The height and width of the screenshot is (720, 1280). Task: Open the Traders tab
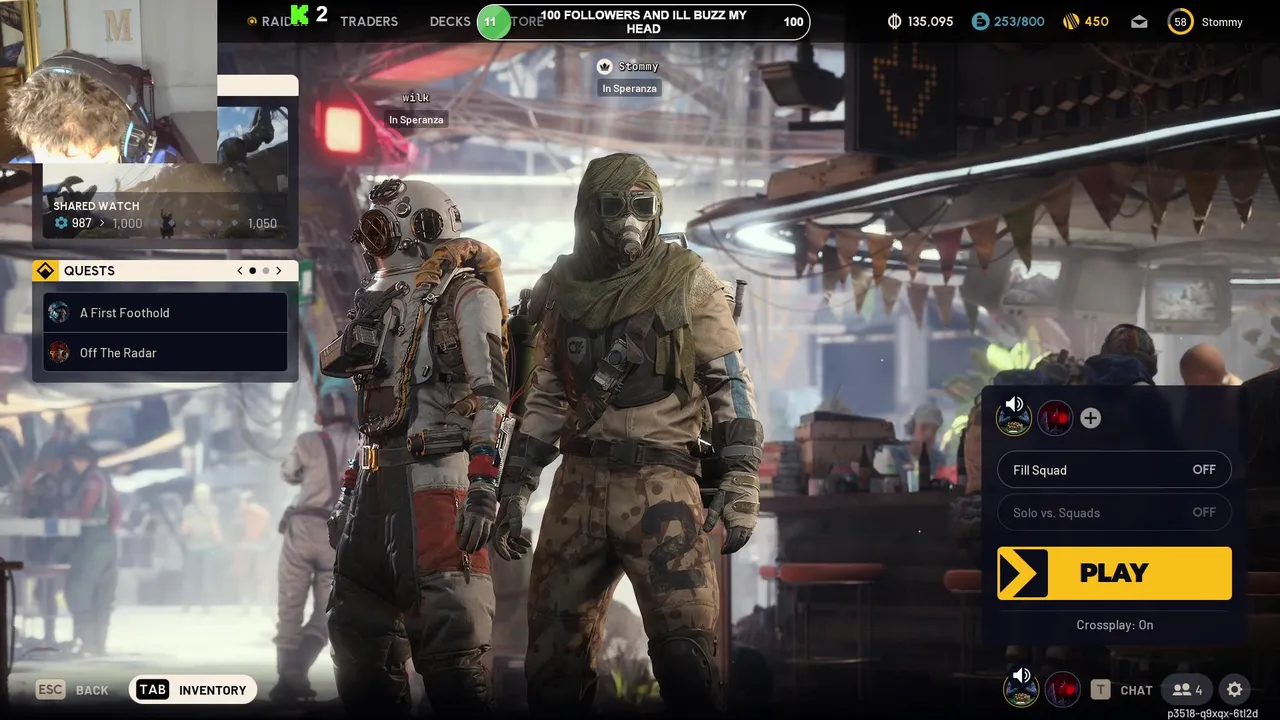pyautogui.click(x=368, y=21)
